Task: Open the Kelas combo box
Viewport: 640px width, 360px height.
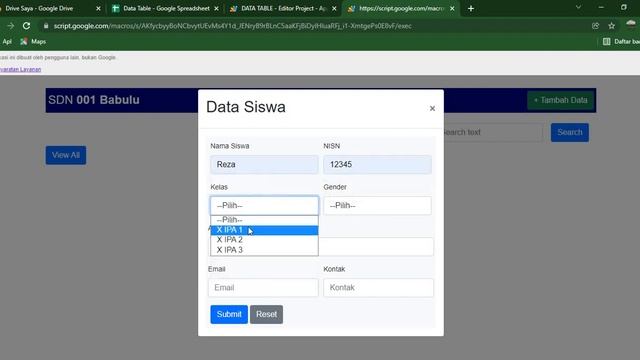Action: tap(264, 206)
